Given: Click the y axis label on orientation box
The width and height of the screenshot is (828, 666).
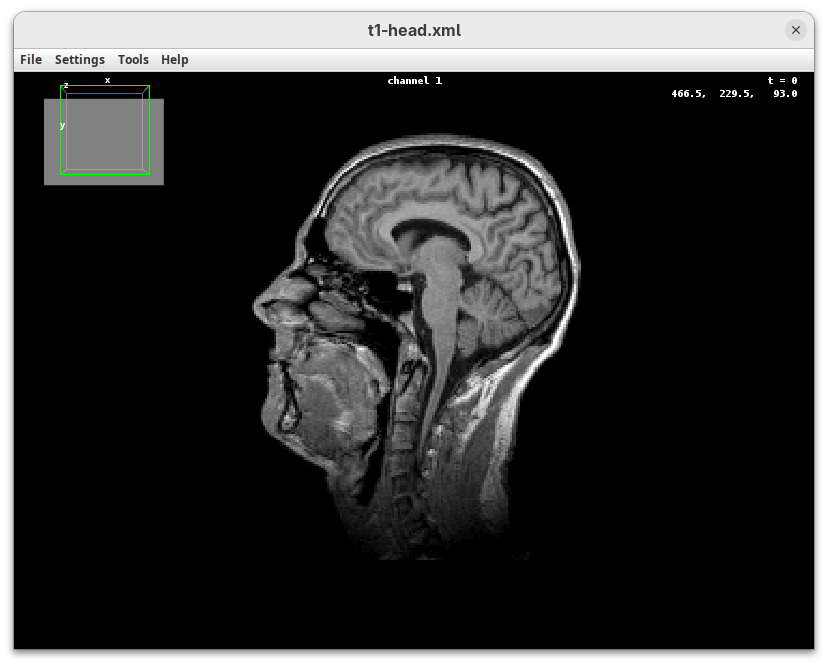Looking at the screenshot, I should pyautogui.click(x=62, y=126).
